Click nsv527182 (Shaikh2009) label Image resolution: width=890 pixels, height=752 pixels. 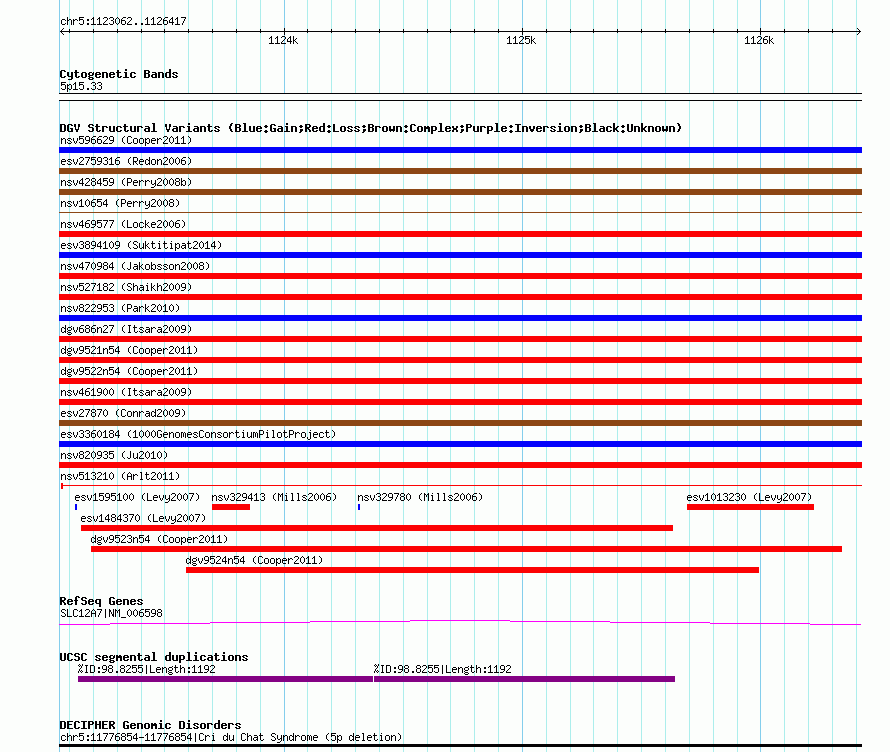(126, 287)
